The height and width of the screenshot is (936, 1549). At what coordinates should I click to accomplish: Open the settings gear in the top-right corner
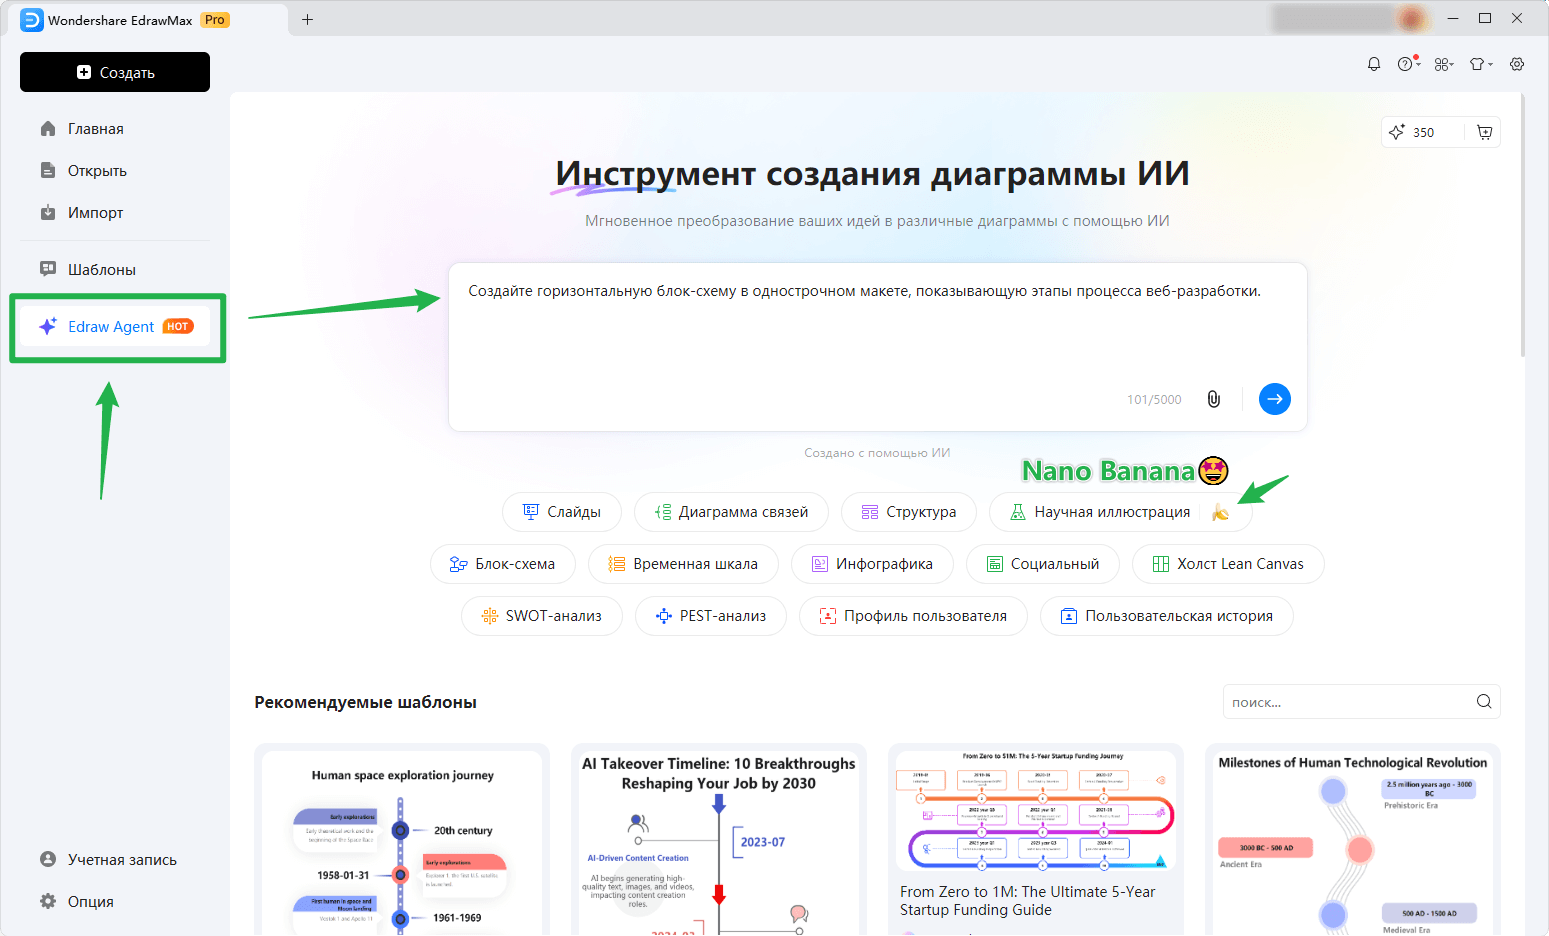1516,63
